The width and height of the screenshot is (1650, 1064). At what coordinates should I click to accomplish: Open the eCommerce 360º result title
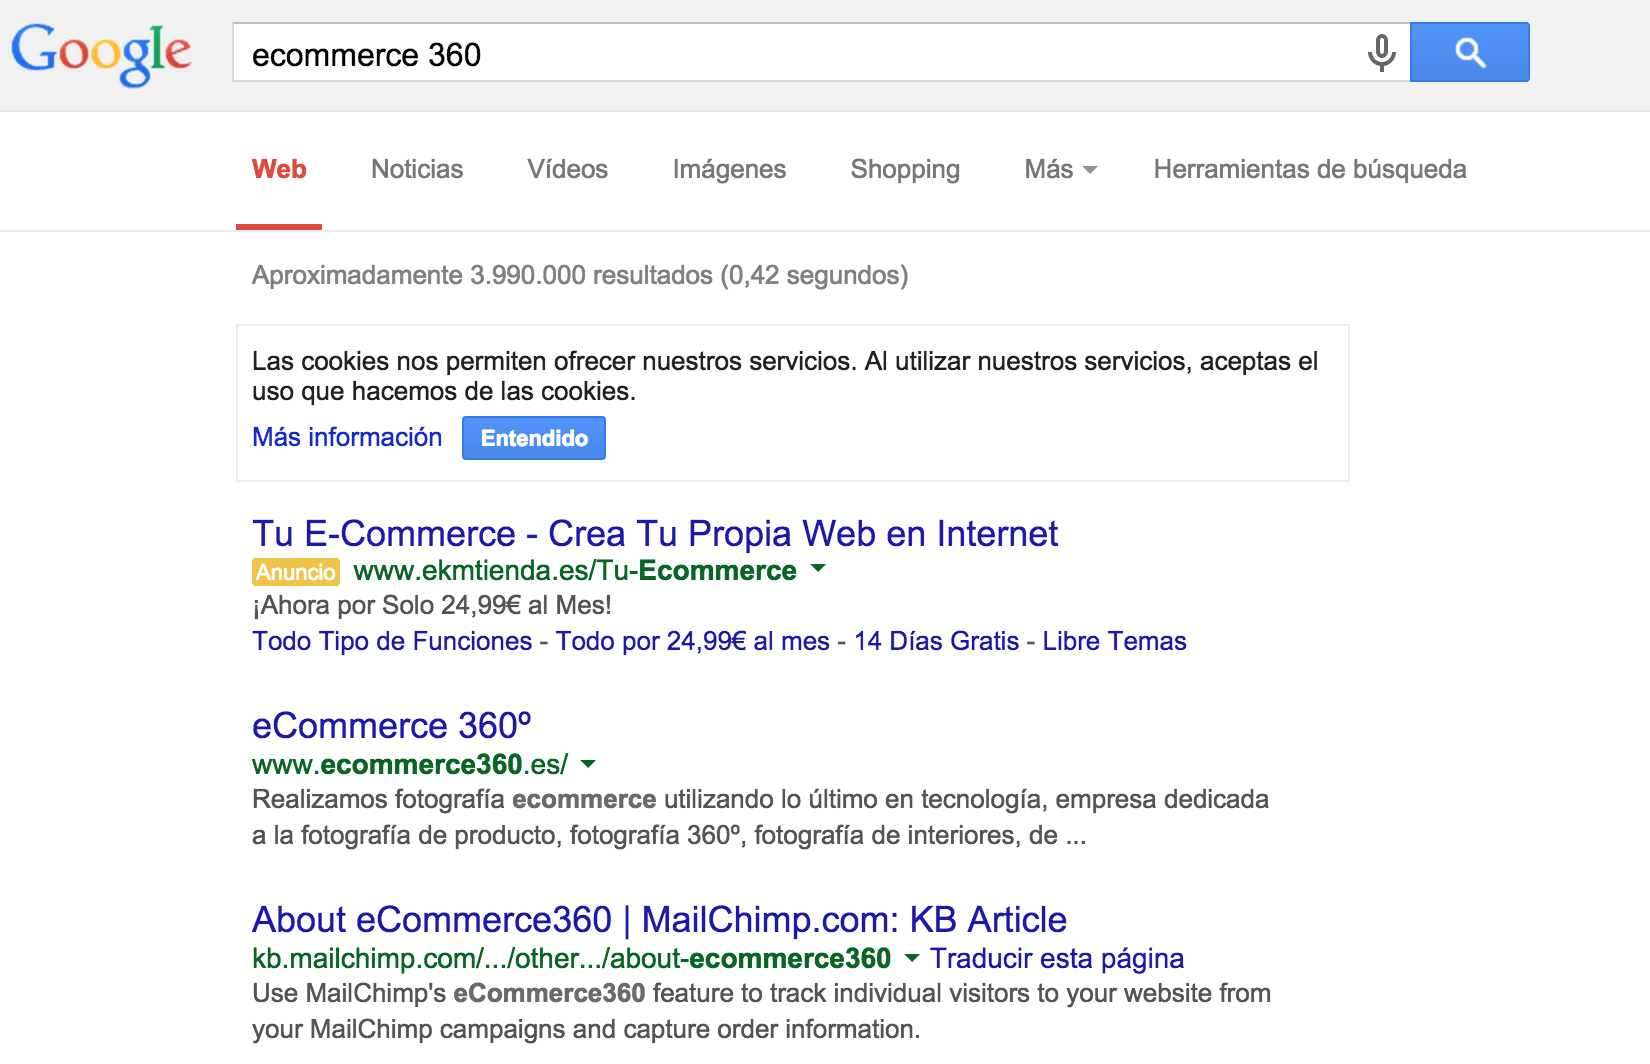click(x=391, y=726)
